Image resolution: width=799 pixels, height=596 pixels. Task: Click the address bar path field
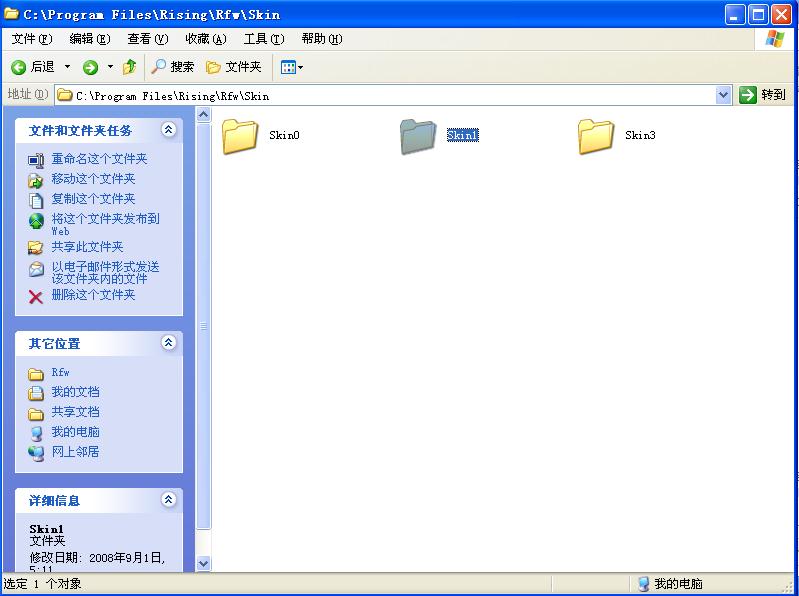(385, 95)
